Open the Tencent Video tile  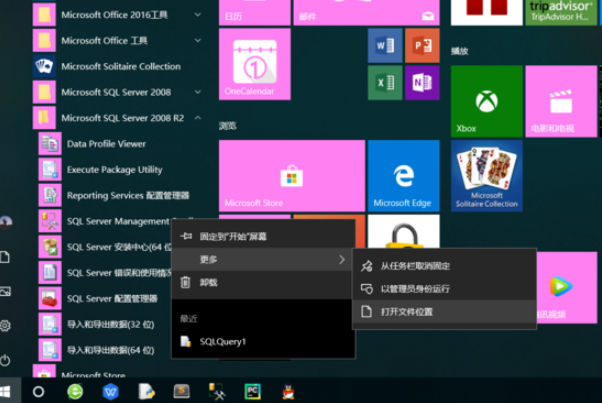pos(566,287)
